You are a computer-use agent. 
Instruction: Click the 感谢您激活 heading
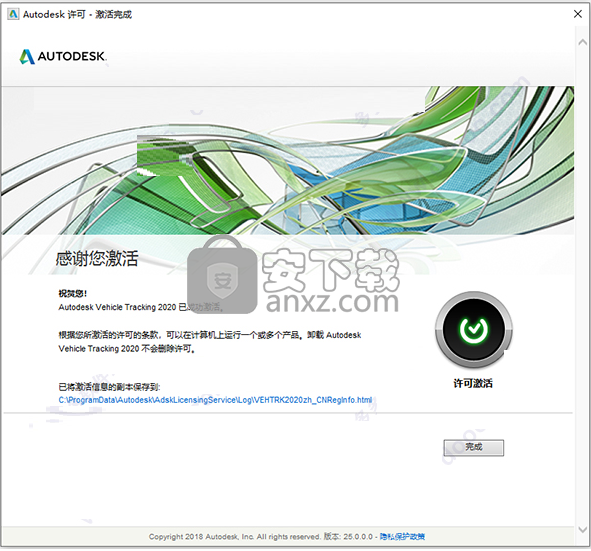coord(97,259)
